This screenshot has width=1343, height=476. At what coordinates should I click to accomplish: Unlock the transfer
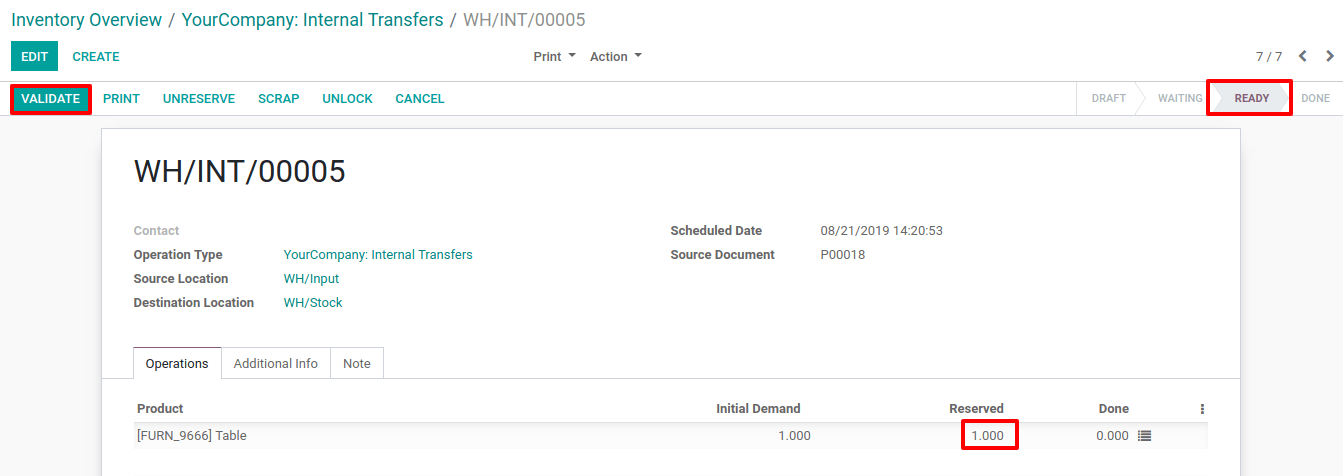pos(347,99)
